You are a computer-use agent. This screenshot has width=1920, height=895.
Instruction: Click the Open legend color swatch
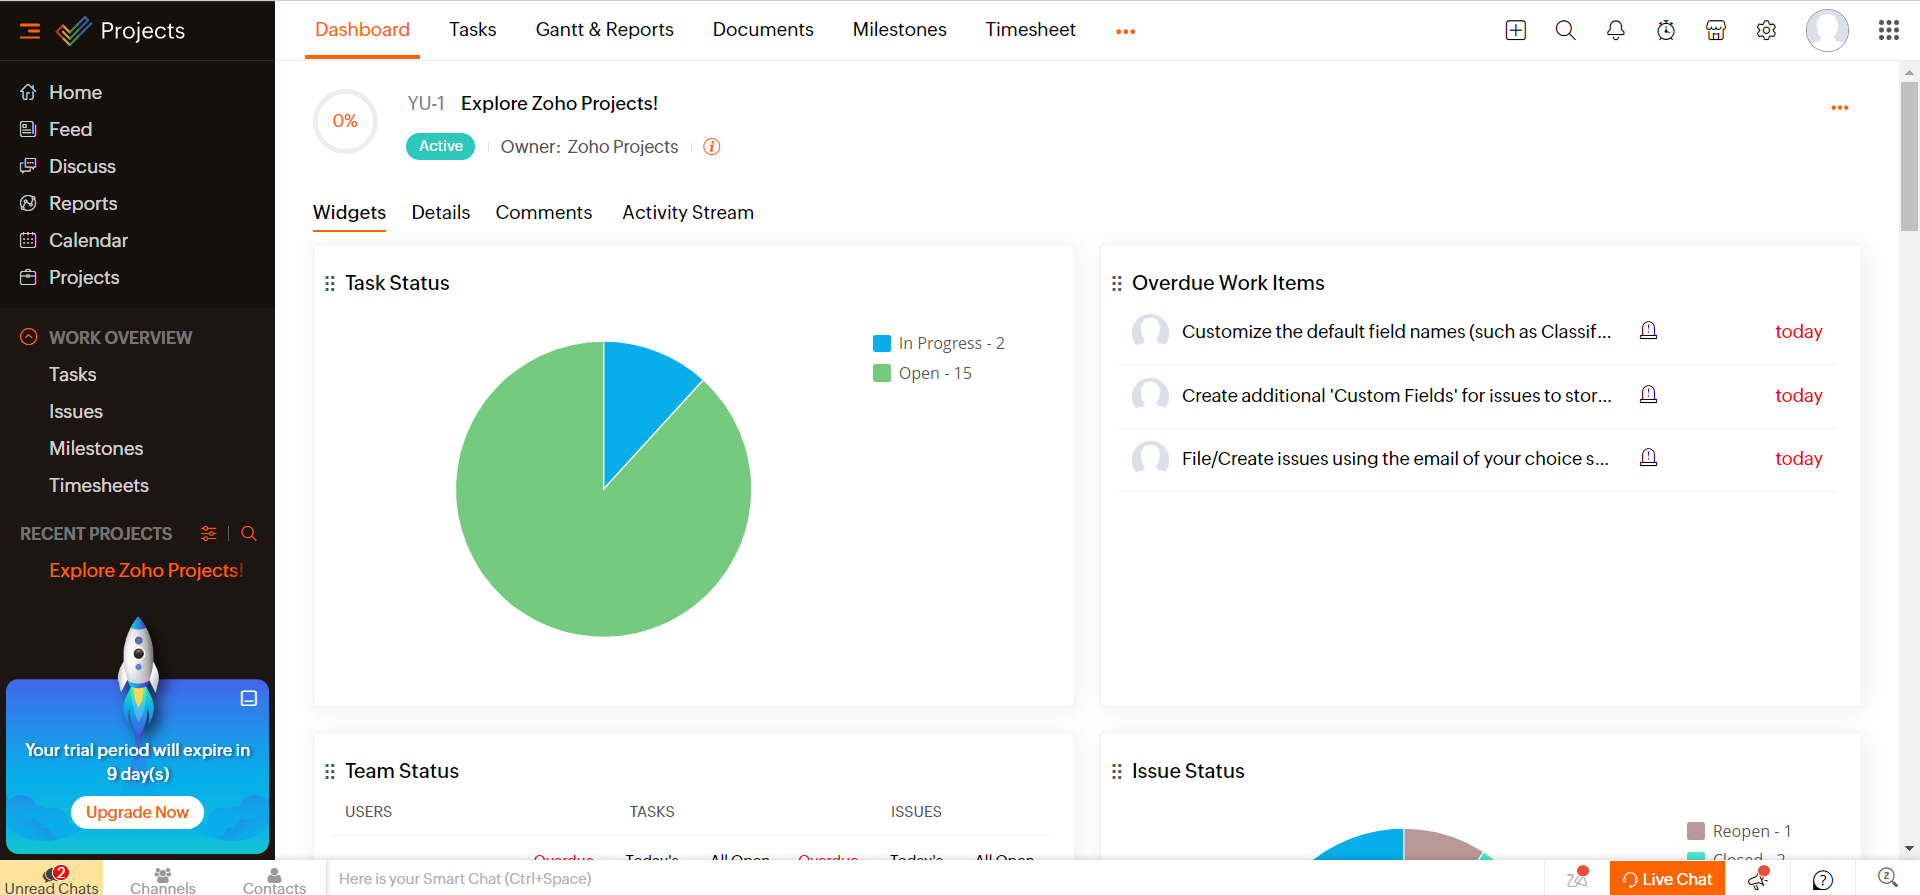881,373
